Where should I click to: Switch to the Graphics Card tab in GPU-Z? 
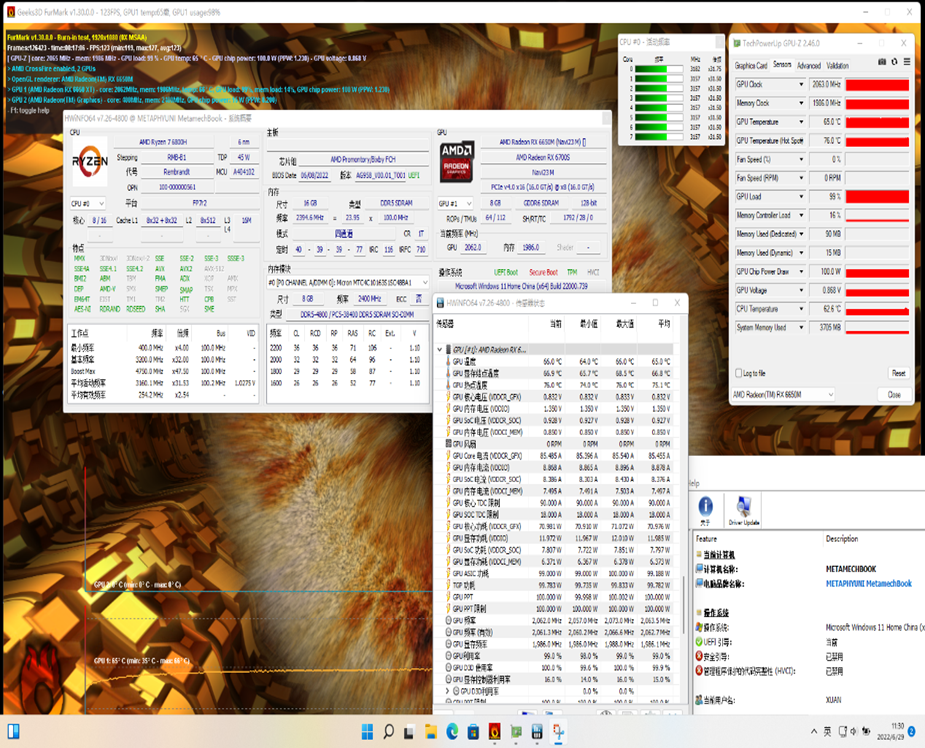click(x=751, y=65)
